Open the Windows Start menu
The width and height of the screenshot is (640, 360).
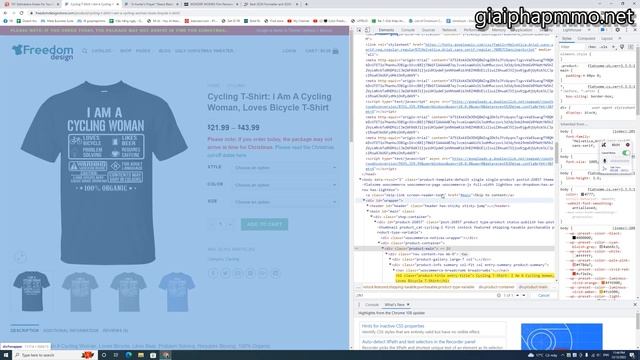[x=6, y=355]
